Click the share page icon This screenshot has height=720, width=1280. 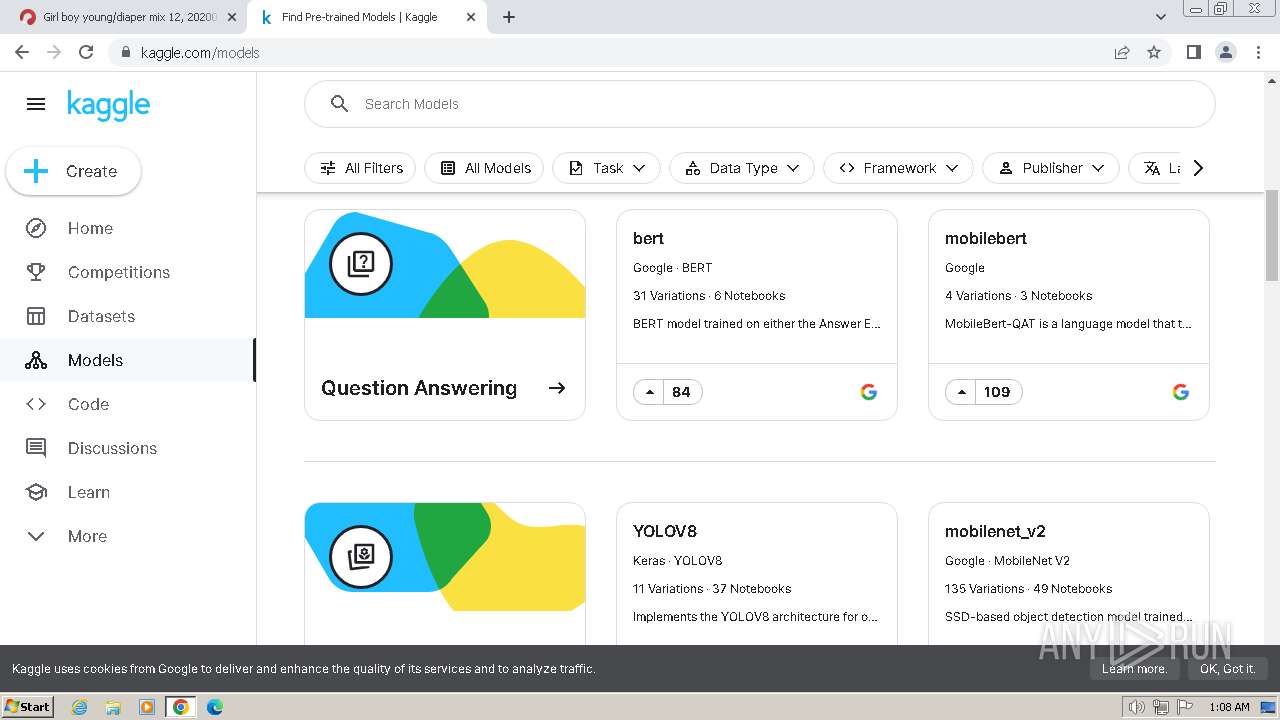tap(1122, 52)
